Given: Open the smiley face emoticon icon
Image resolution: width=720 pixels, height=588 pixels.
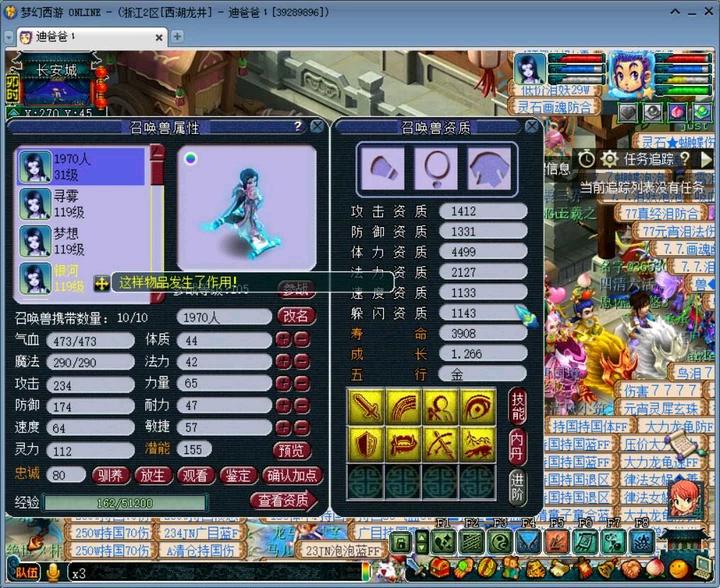Looking at the screenshot, I should 679,569.
